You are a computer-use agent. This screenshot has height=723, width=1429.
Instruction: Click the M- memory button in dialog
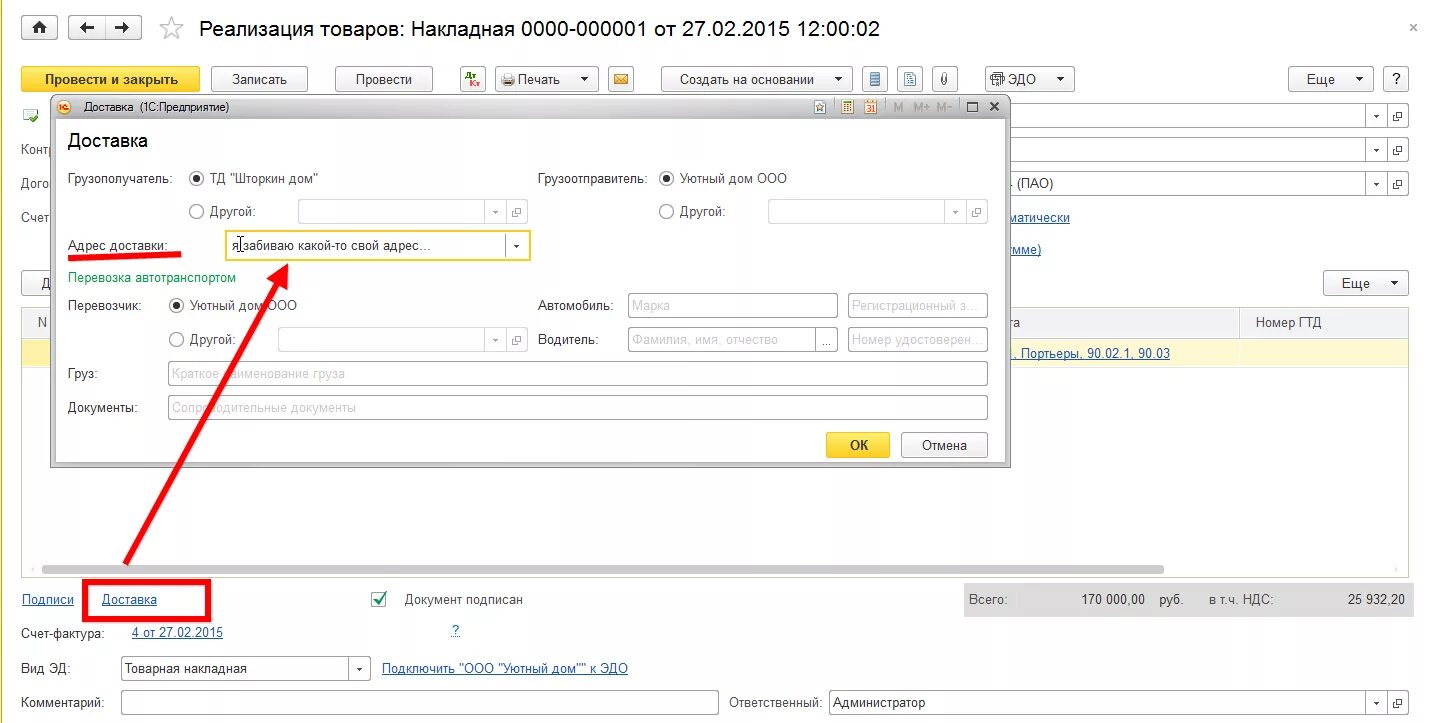(946, 107)
